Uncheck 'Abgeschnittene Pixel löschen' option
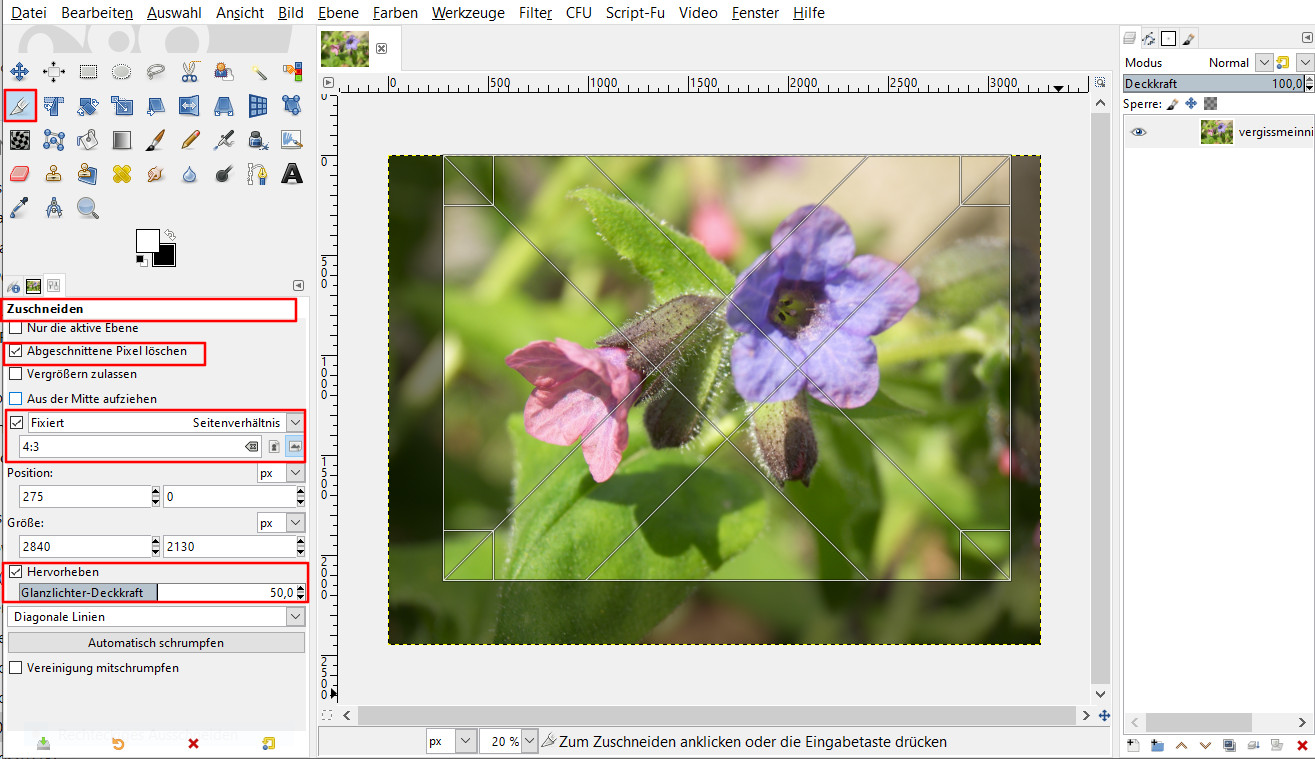 coord(15,351)
